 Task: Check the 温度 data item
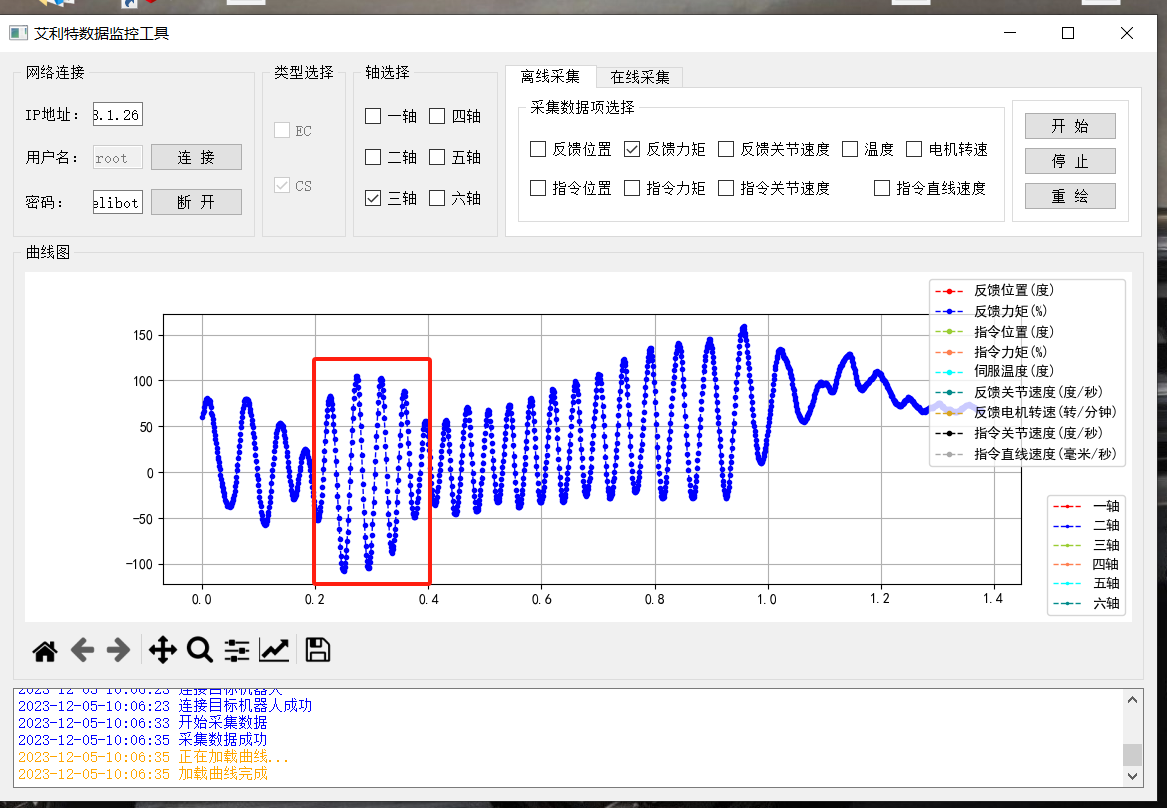tap(850, 150)
